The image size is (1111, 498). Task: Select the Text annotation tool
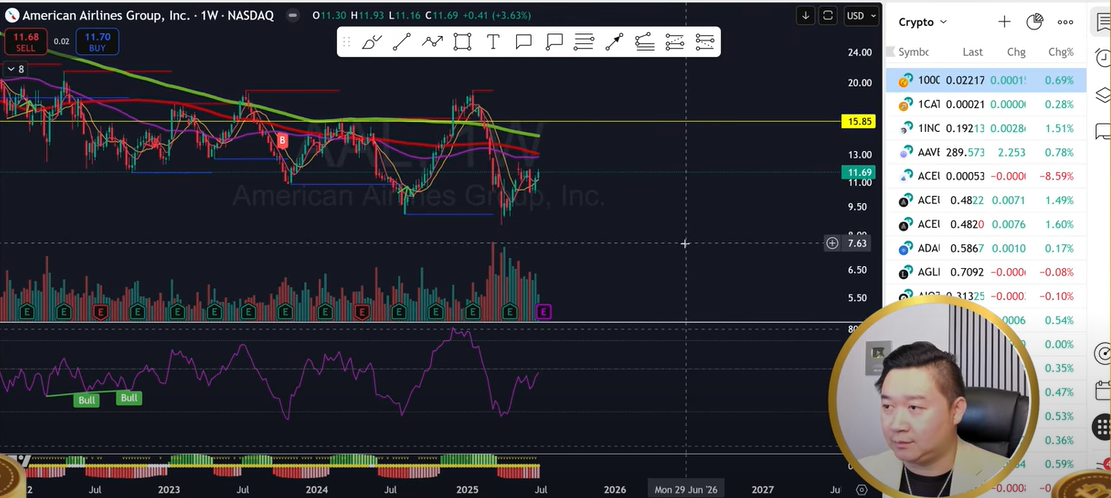point(493,42)
